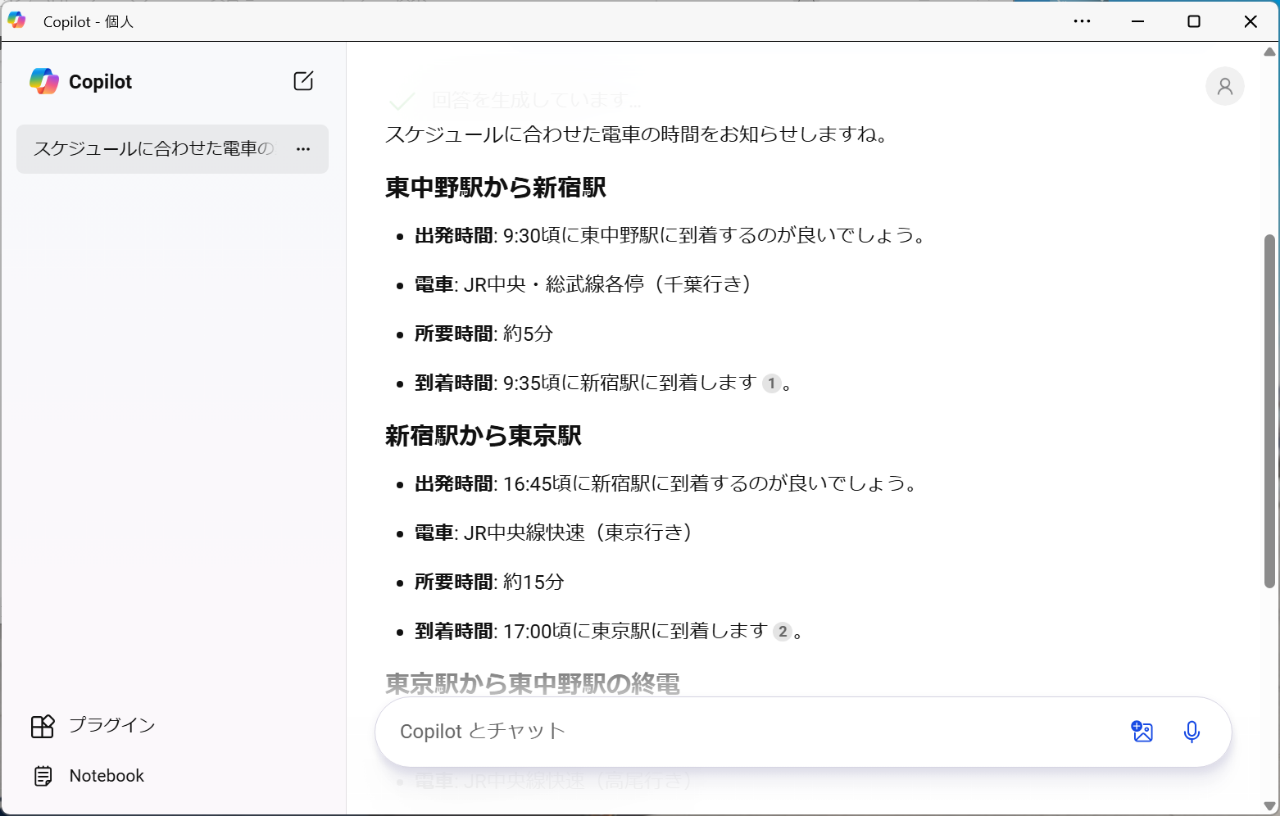Click the add image icon in chat box

point(1142,731)
